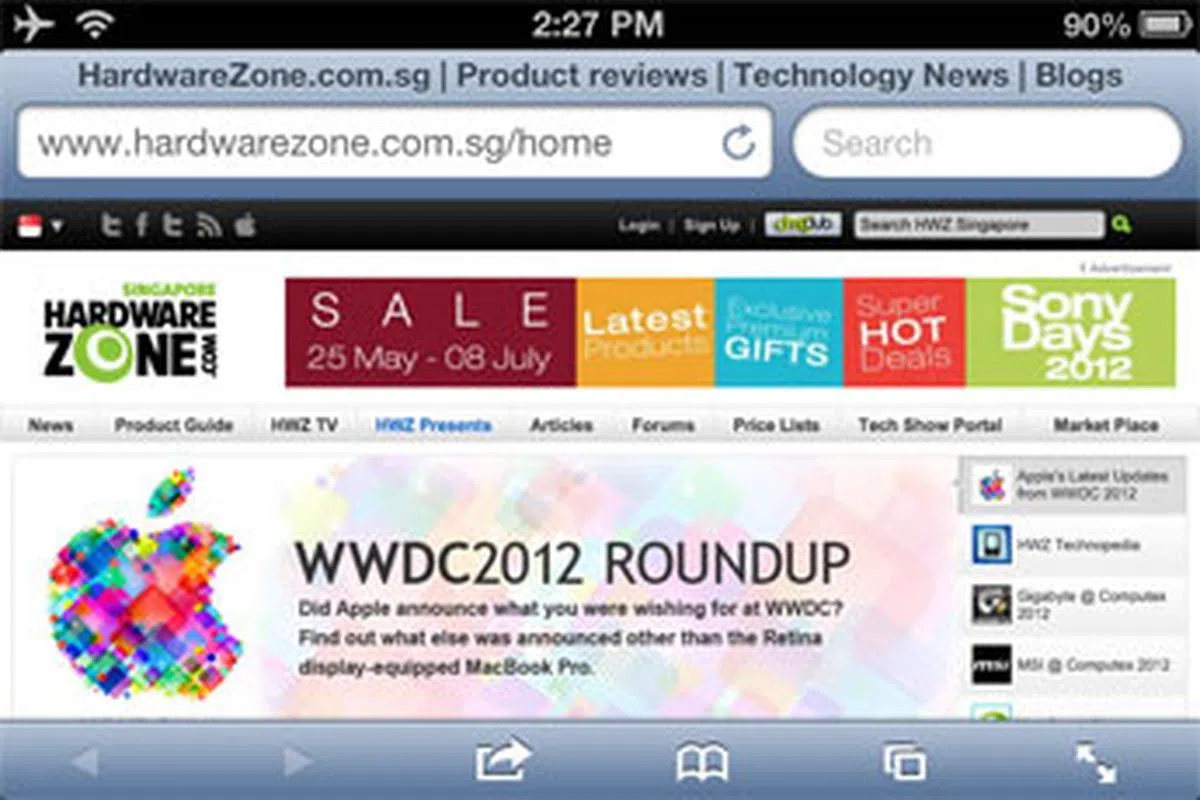Image resolution: width=1200 pixels, height=800 pixels.
Task: Tap the Safari Search field
Action: pyautogui.click(x=988, y=142)
